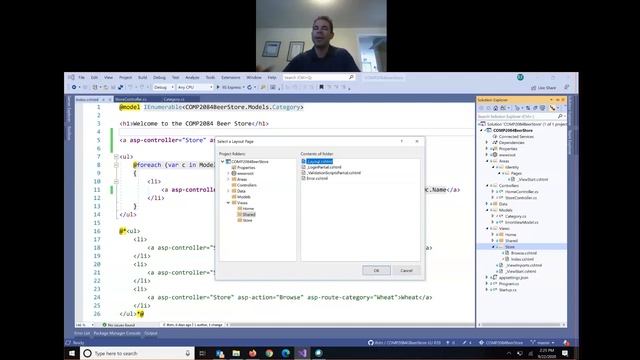Select the Models folder in dialog tree
Screen dimensions: 640x360
click(241, 197)
